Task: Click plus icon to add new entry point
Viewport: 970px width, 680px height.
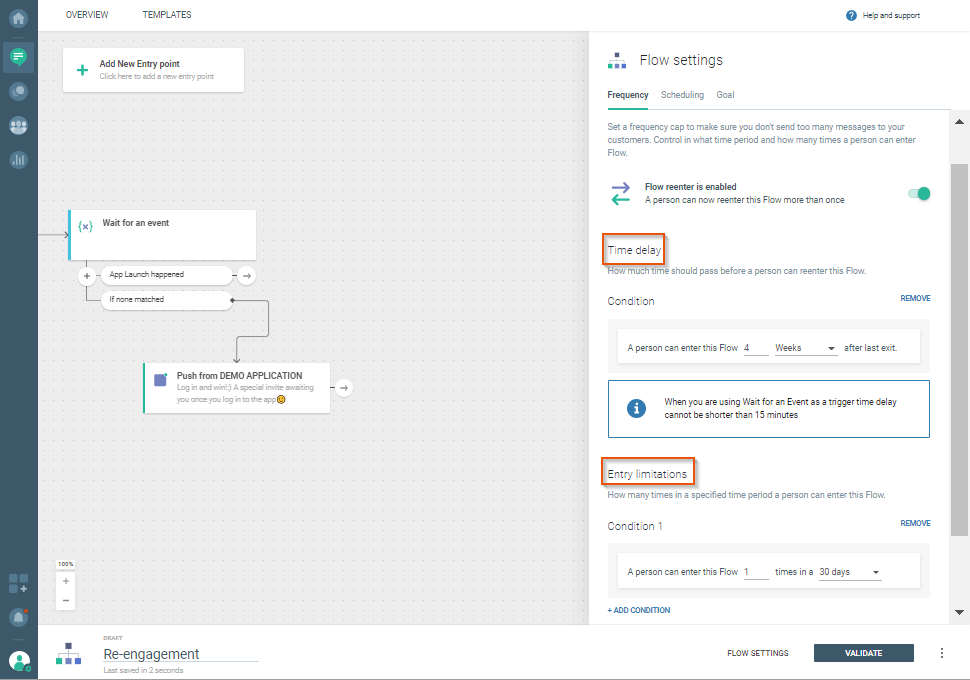Action: [83, 70]
